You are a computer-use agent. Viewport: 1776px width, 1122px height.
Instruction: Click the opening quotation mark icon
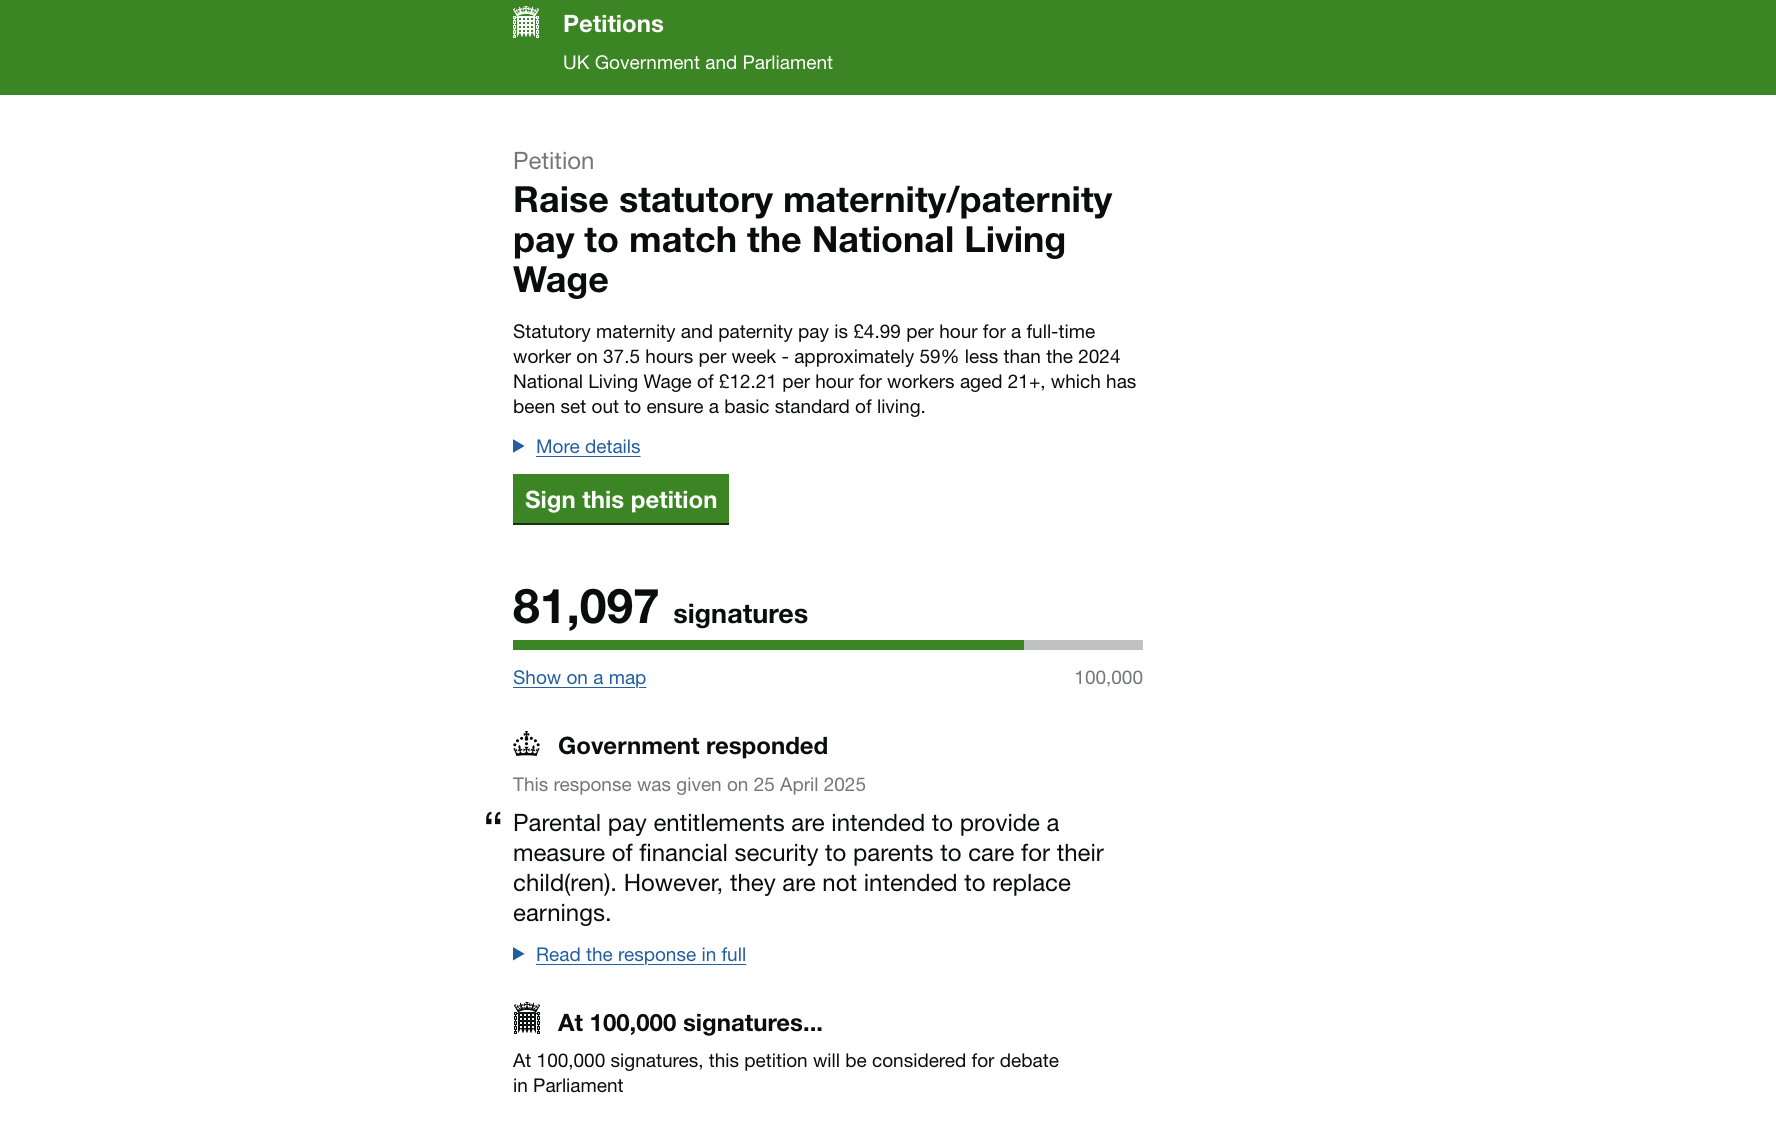(x=493, y=819)
